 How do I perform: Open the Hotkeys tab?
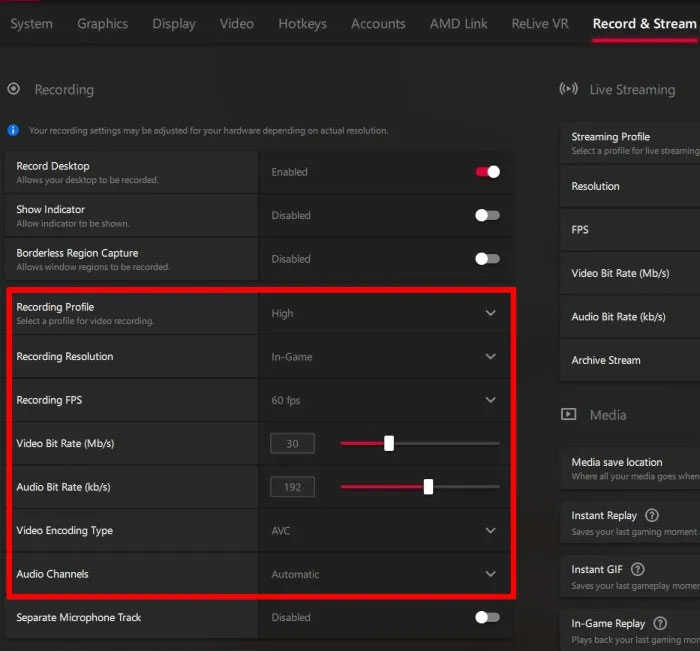tap(302, 24)
